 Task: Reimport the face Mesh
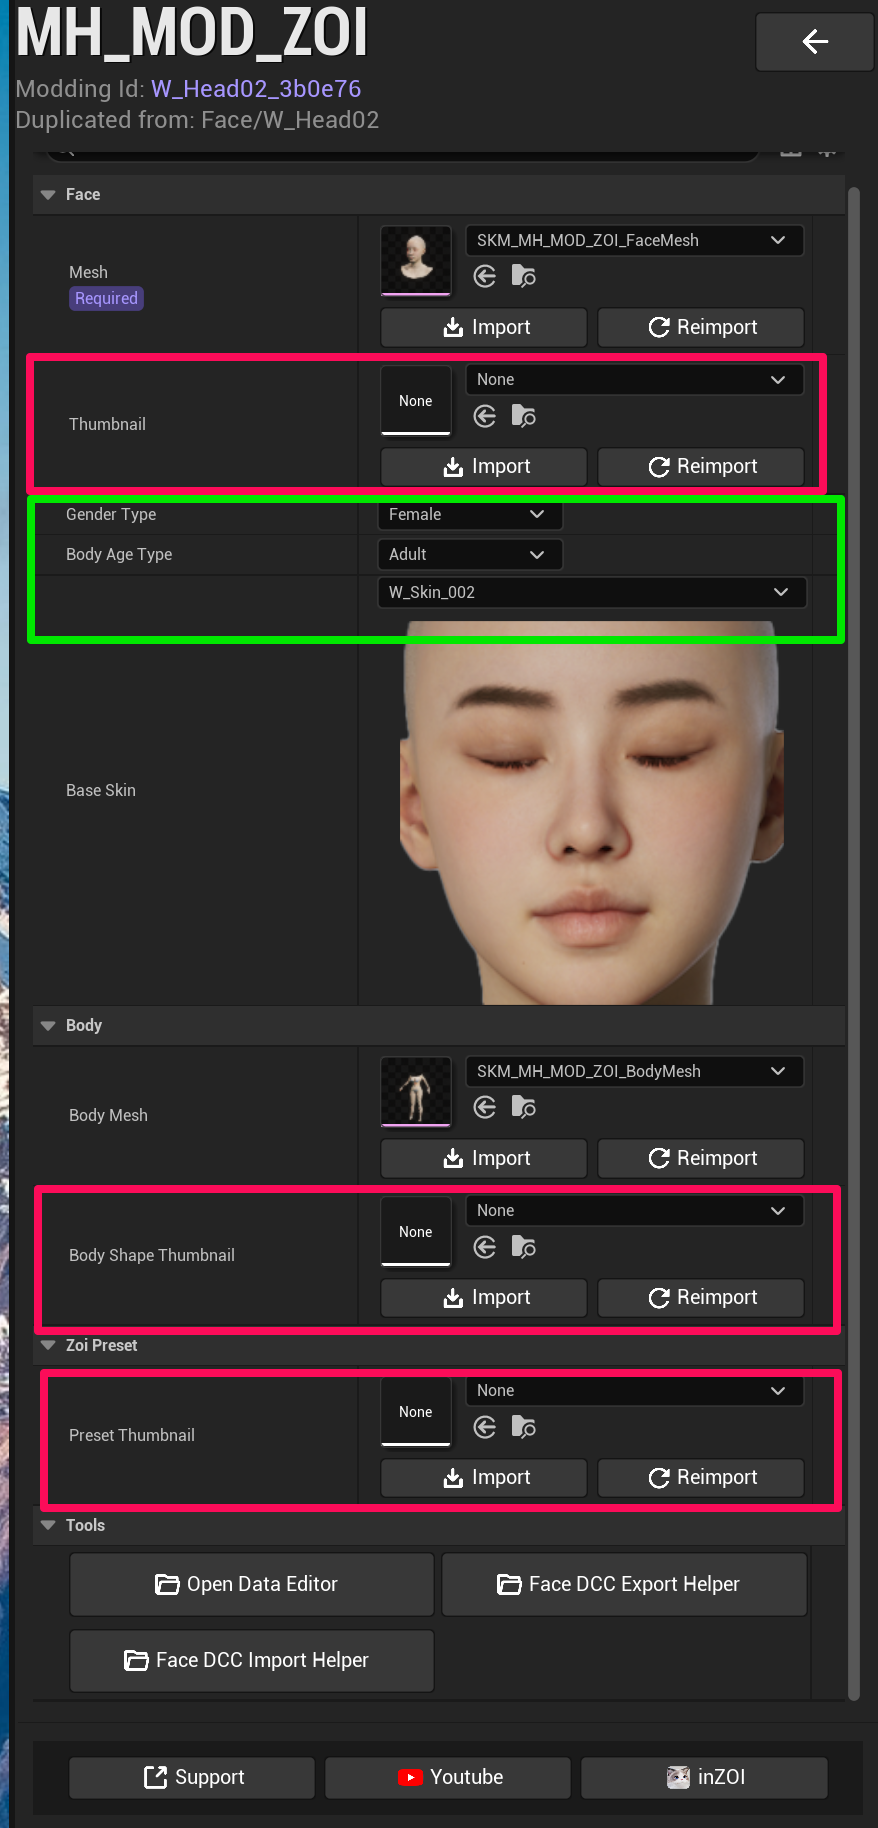pos(701,328)
